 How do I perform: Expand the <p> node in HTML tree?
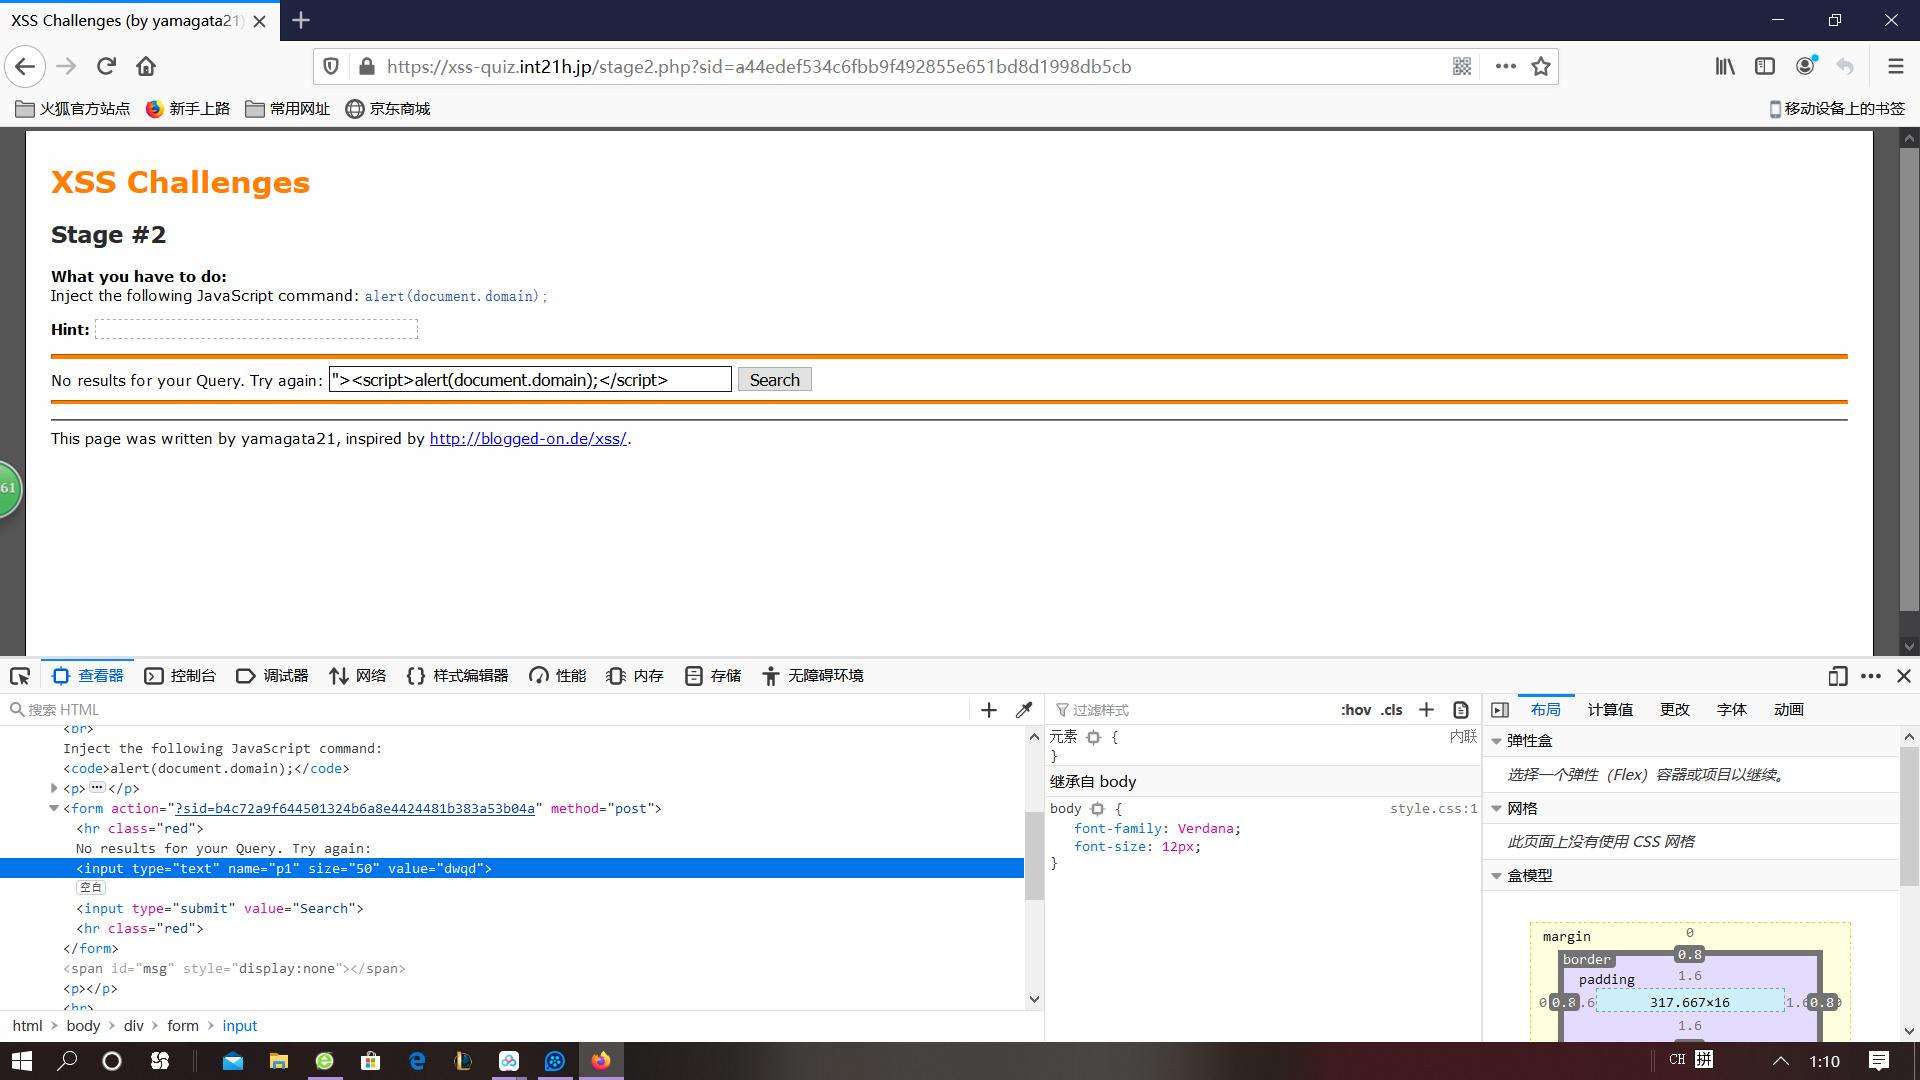click(54, 788)
